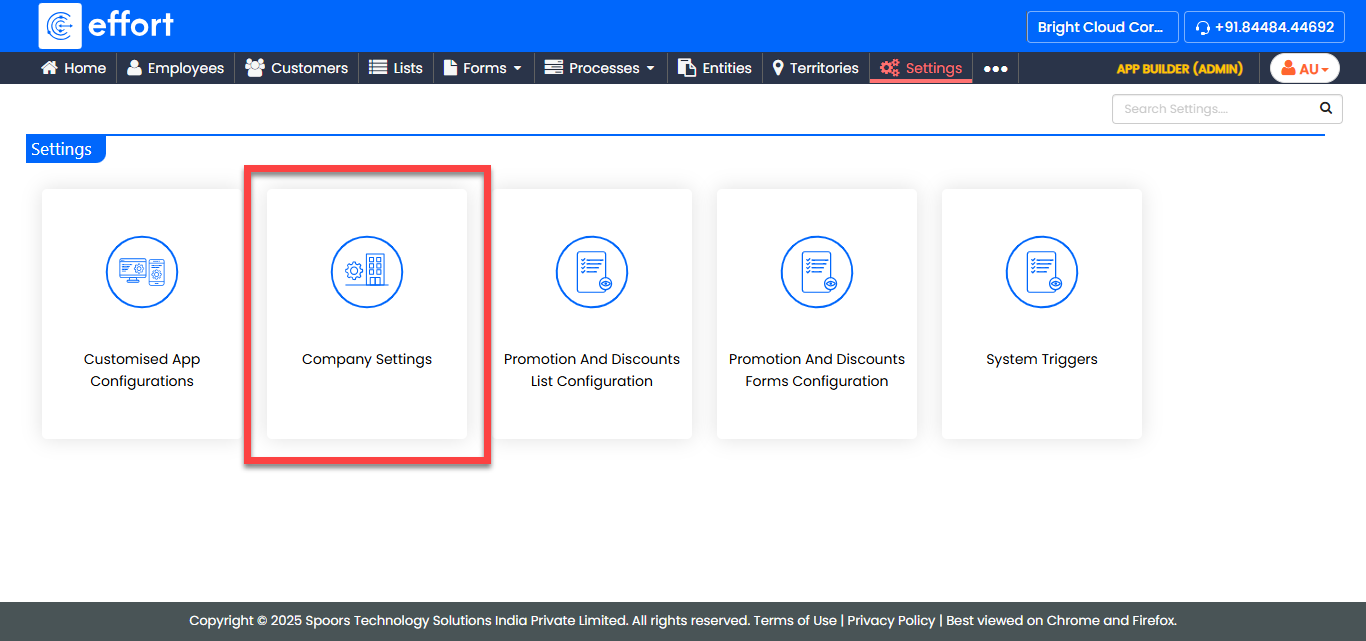Open the System Triggers icon
1366x641 pixels.
1042,272
